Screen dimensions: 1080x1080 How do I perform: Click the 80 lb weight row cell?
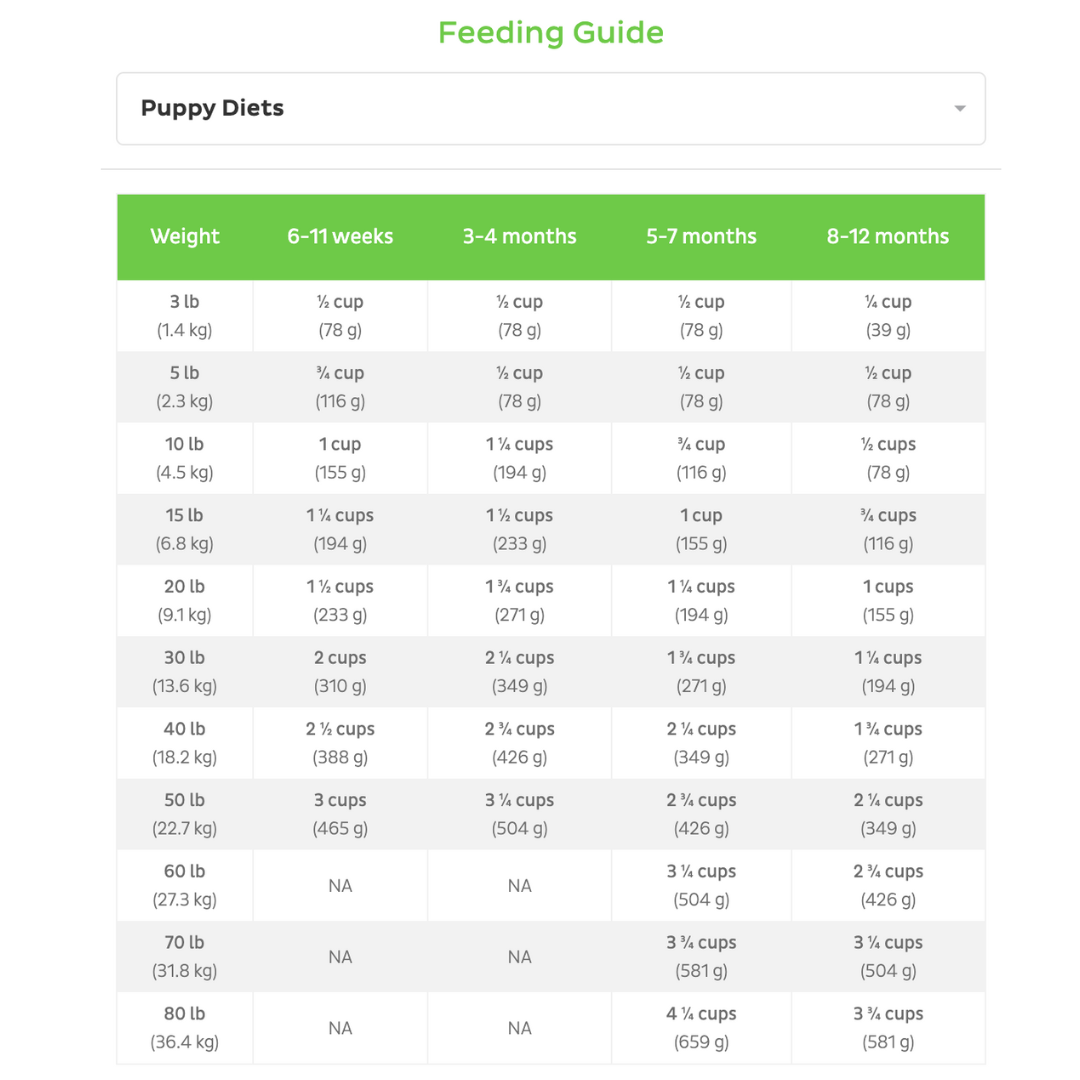[x=185, y=1028]
